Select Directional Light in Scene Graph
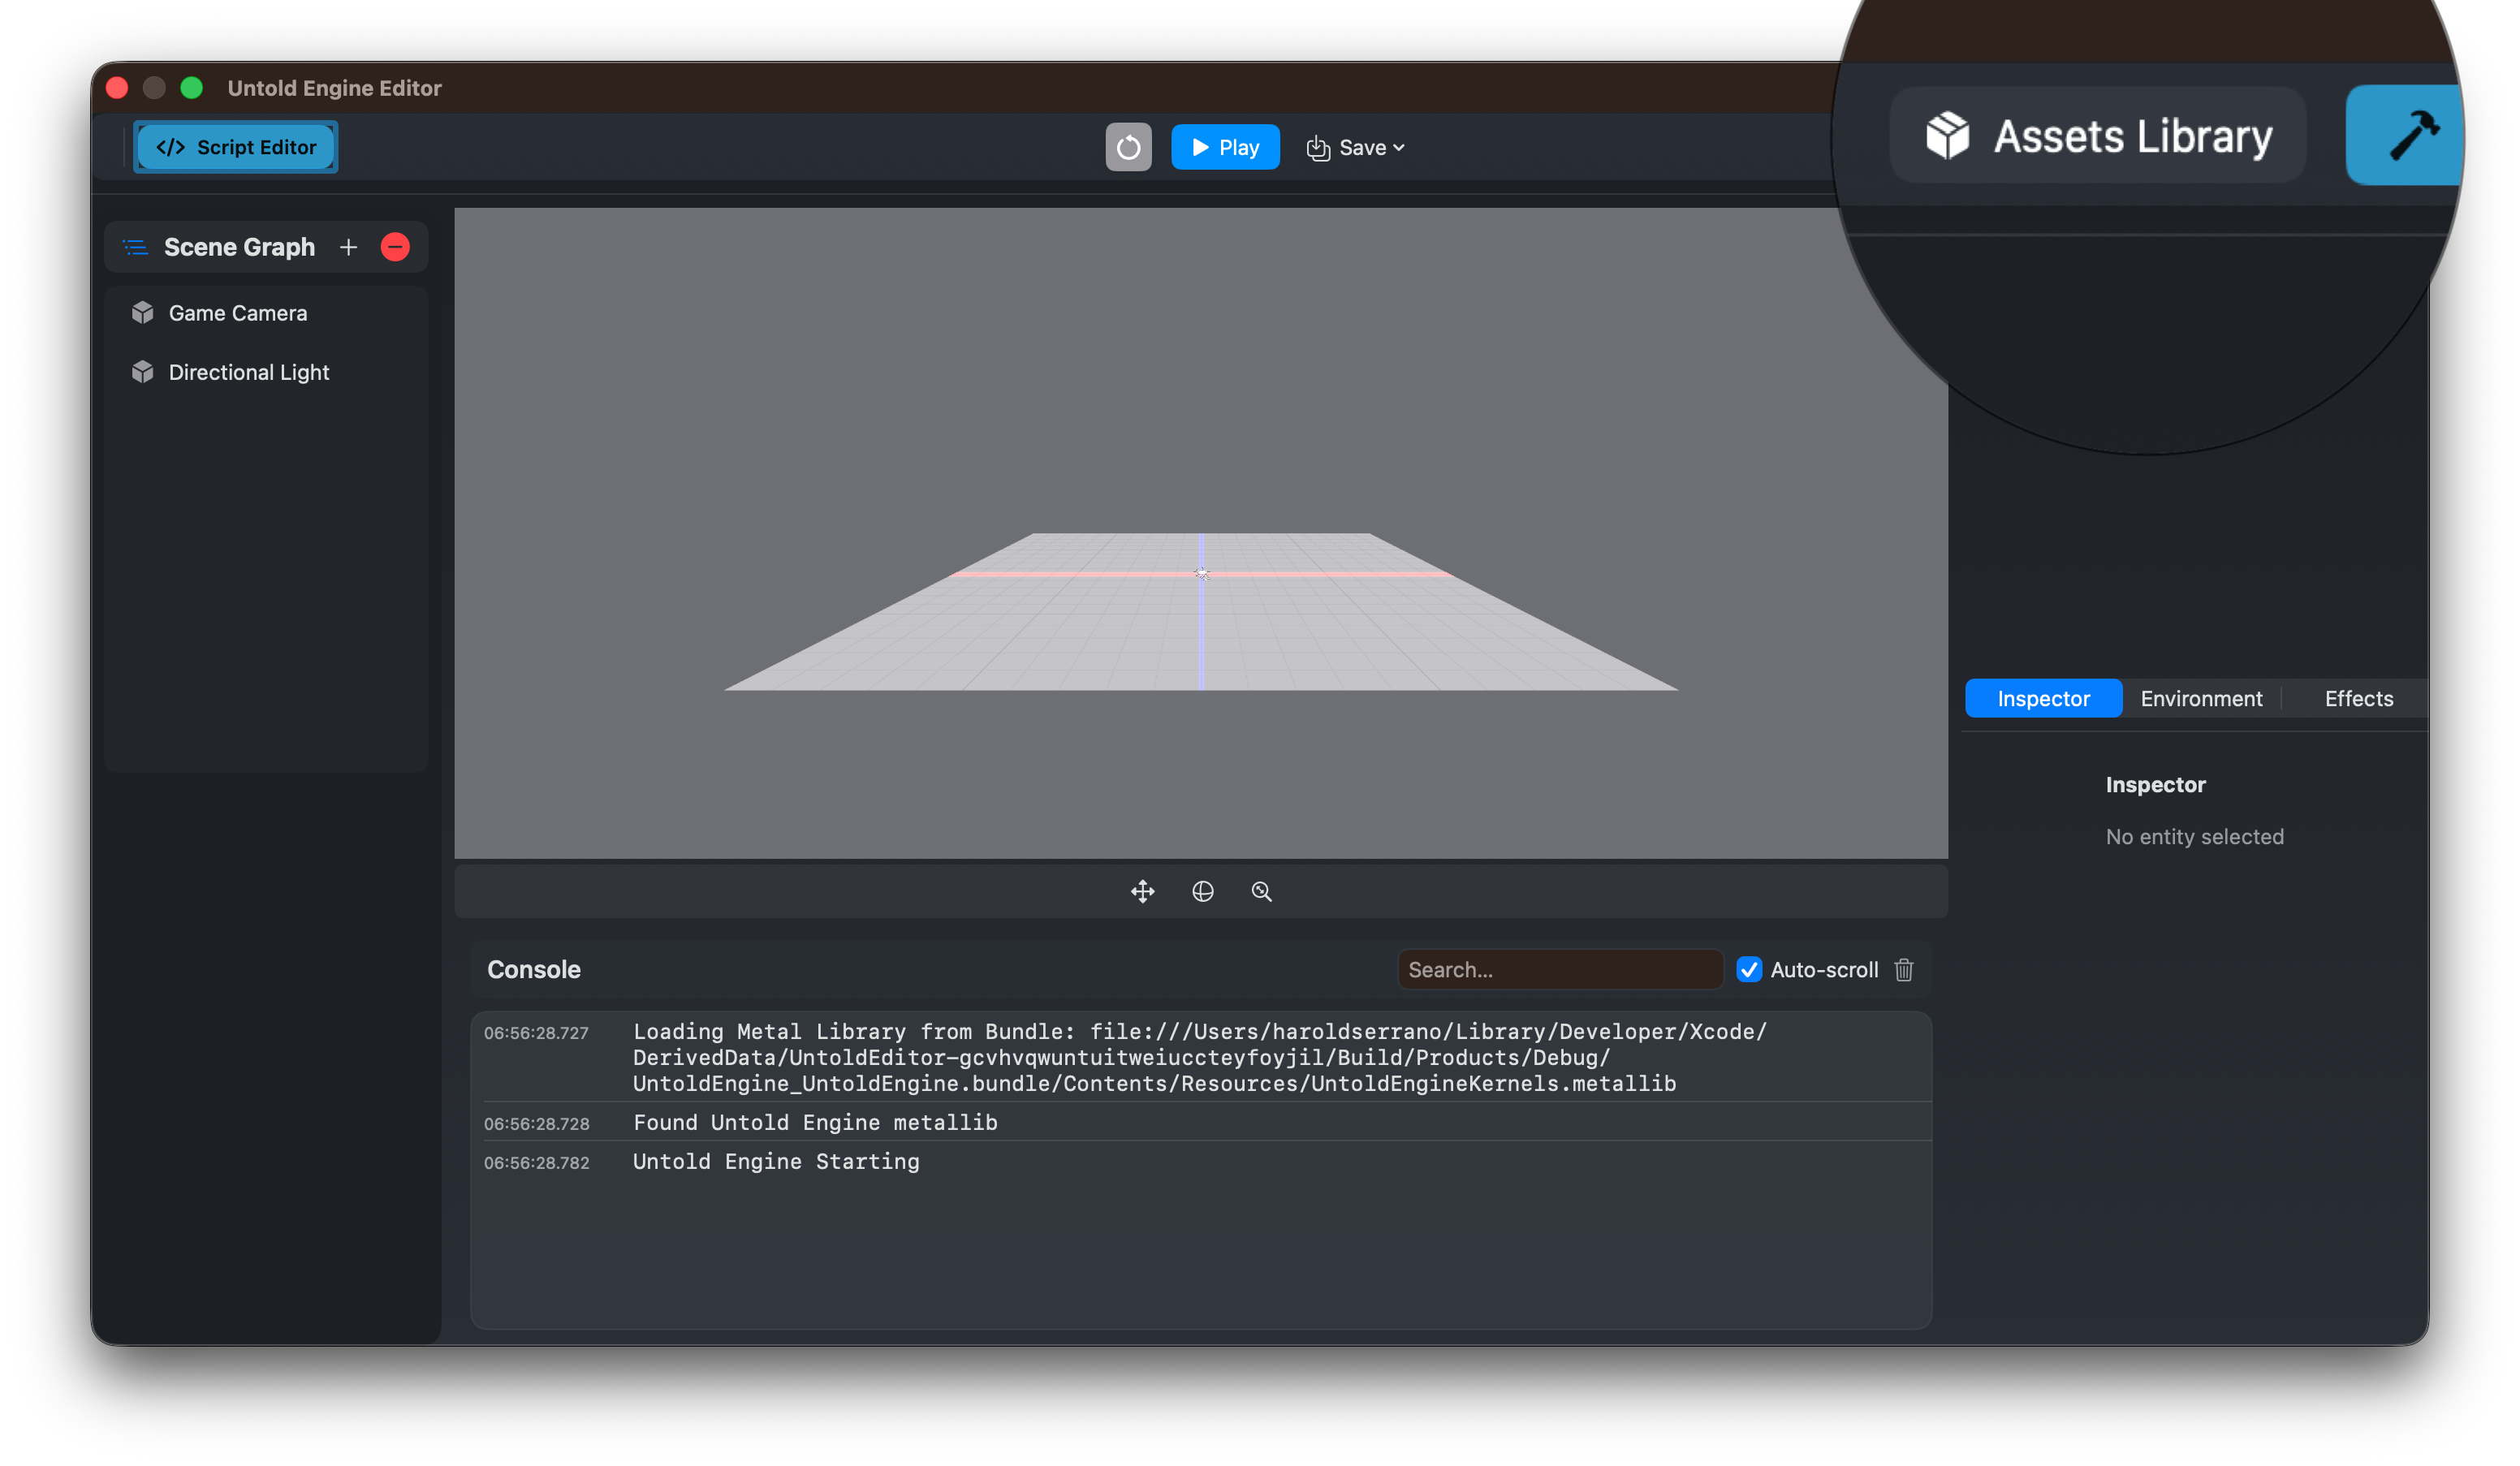 pyautogui.click(x=248, y=371)
